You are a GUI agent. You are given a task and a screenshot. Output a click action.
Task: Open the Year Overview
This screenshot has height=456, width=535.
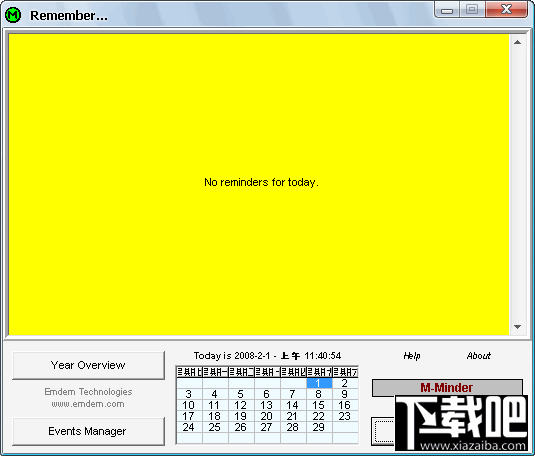[88, 365]
